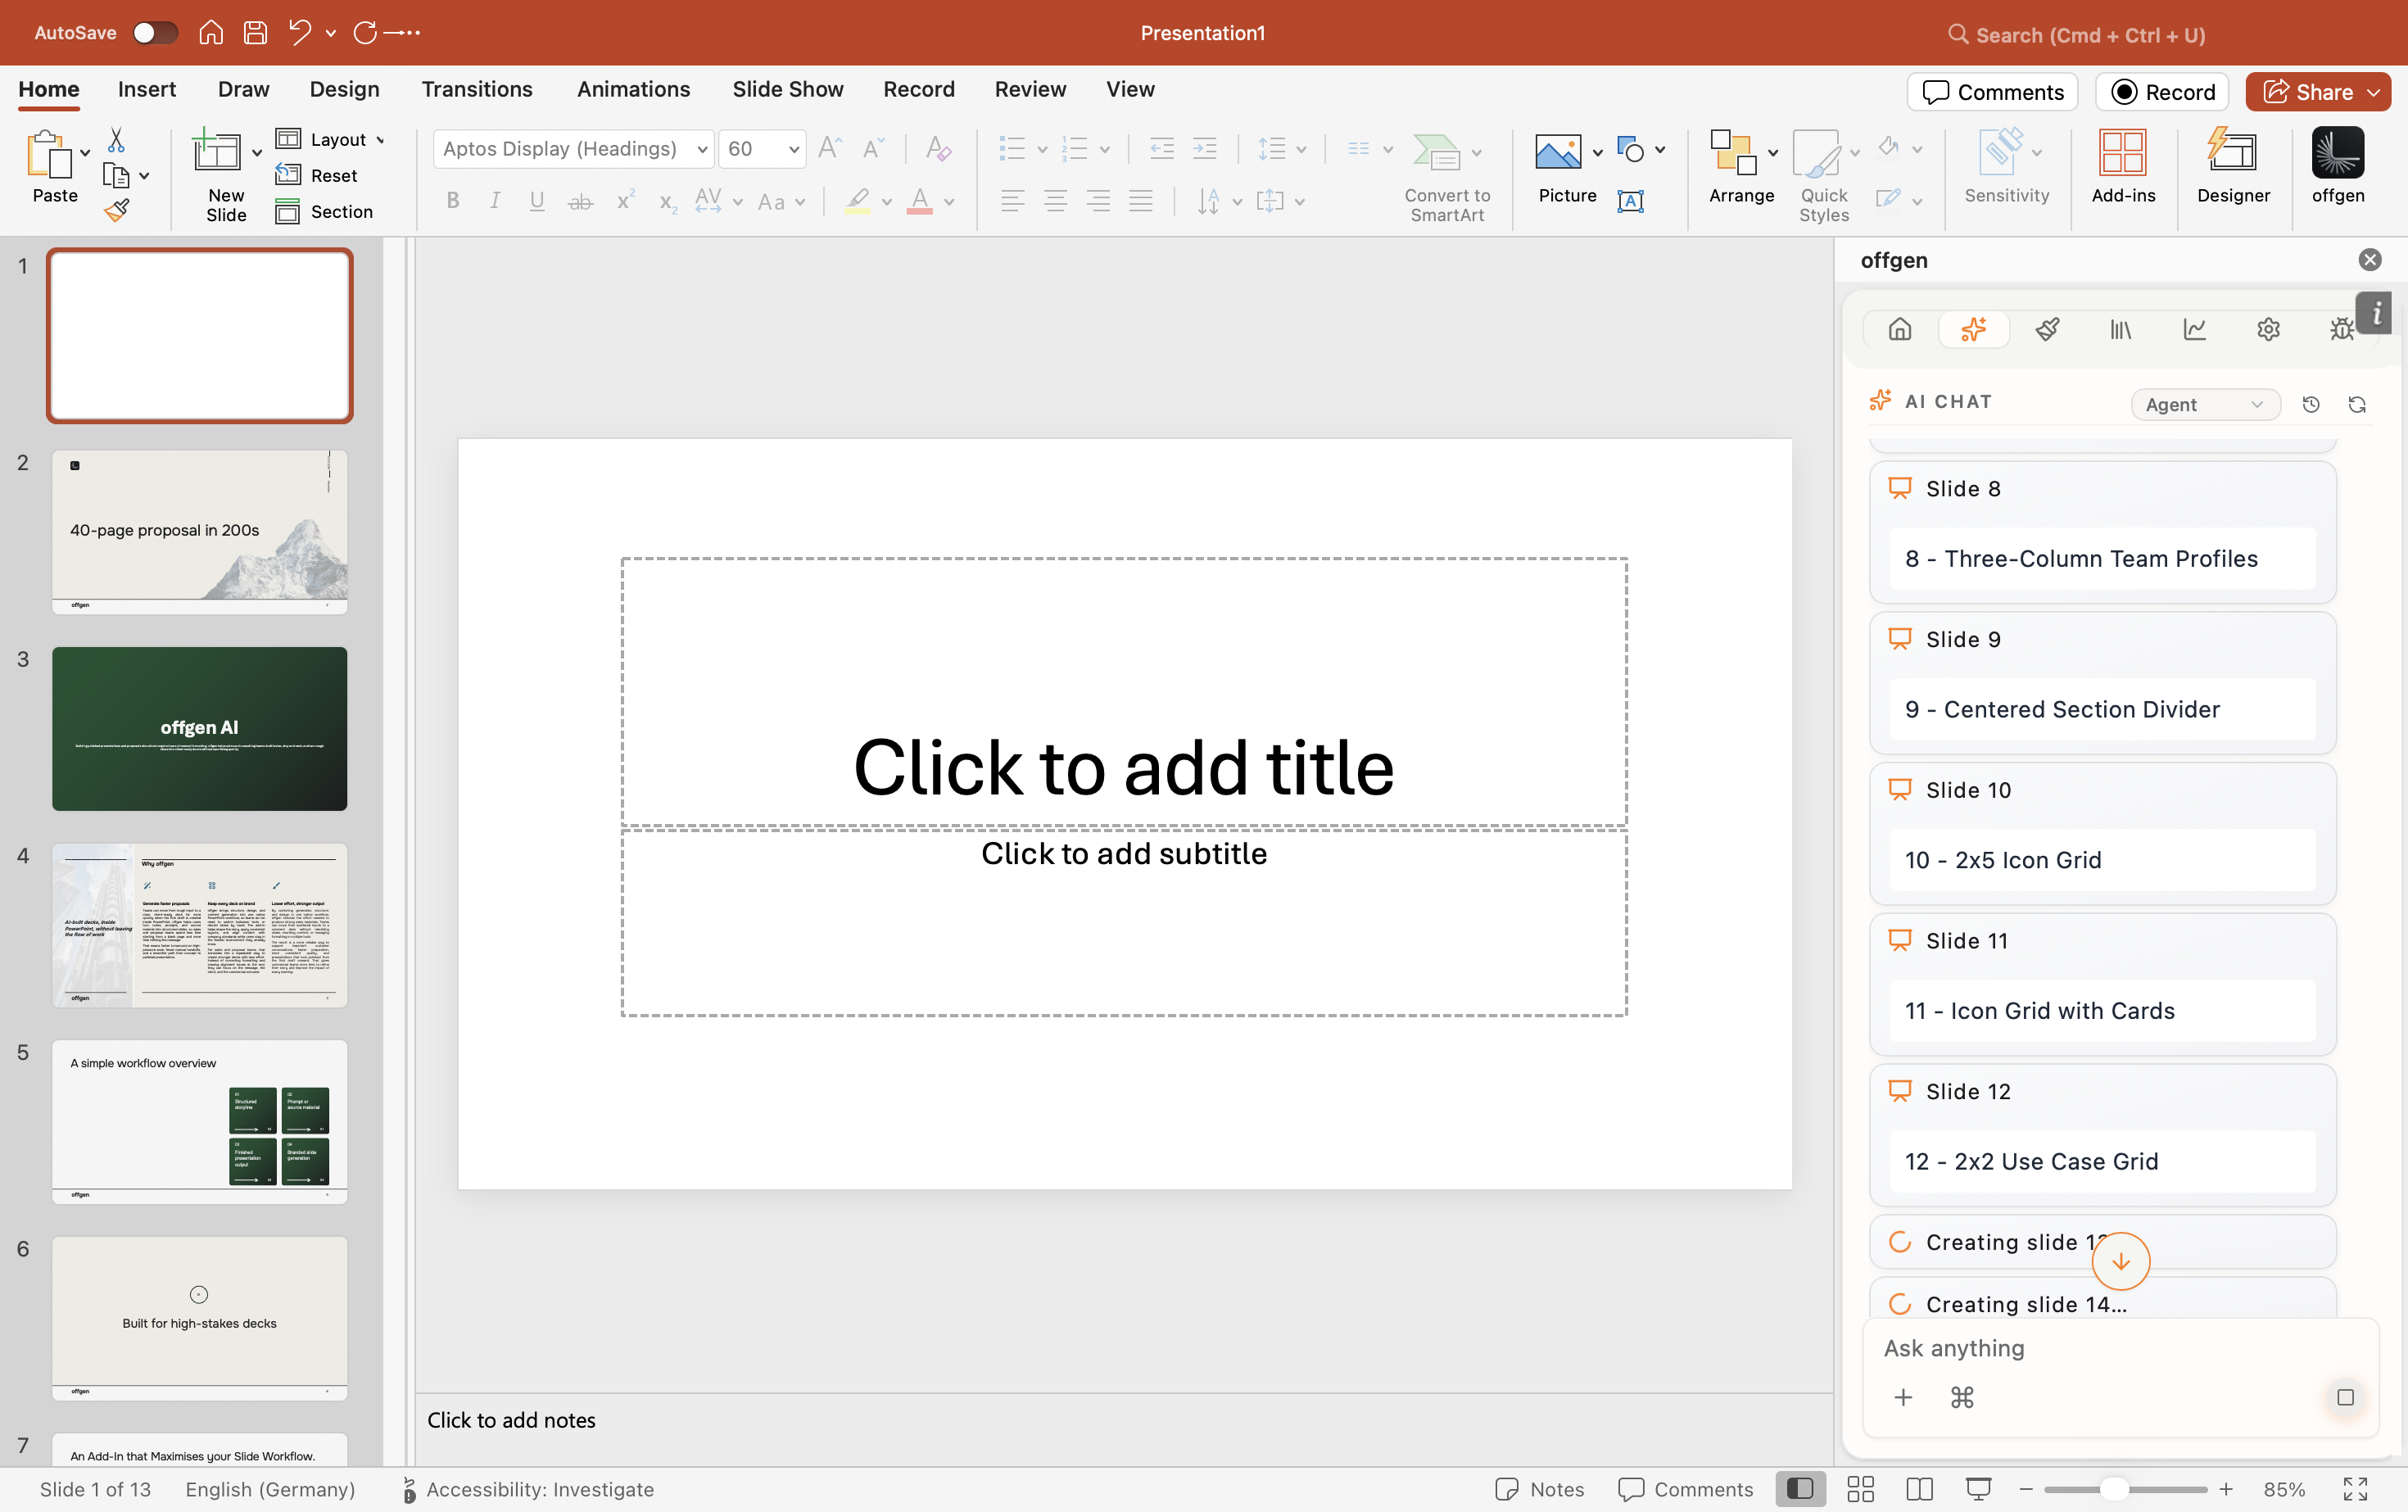Adjust the zoom slider handle
The width and height of the screenshot is (2408, 1512).
click(2113, 1489)
